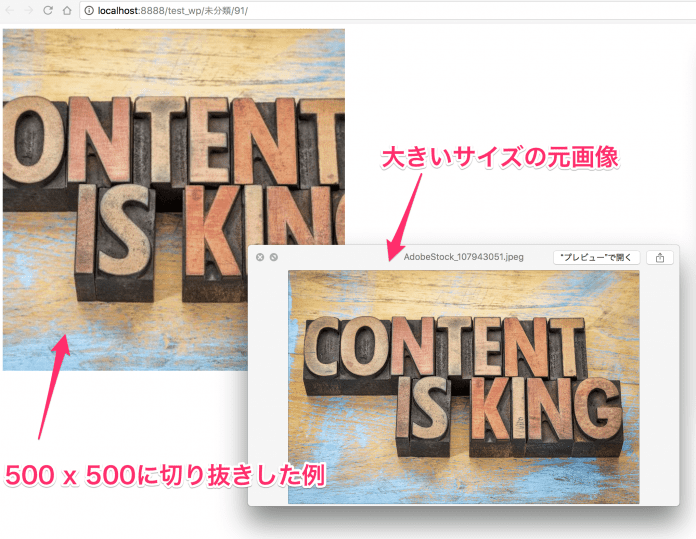This screenshot has height=539, width=696.
Task: Click the browser back arrow
Action: pos(9,10)
